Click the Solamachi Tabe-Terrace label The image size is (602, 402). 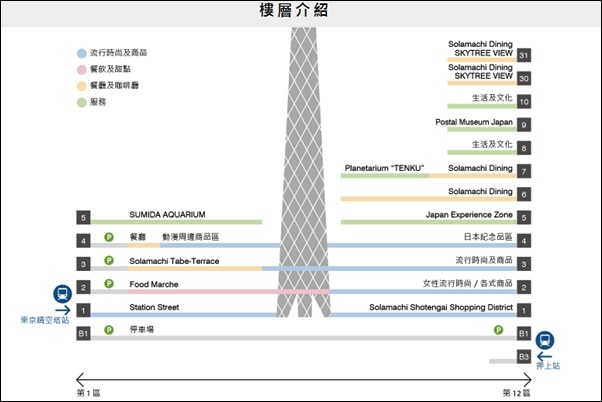coord(174,261)
